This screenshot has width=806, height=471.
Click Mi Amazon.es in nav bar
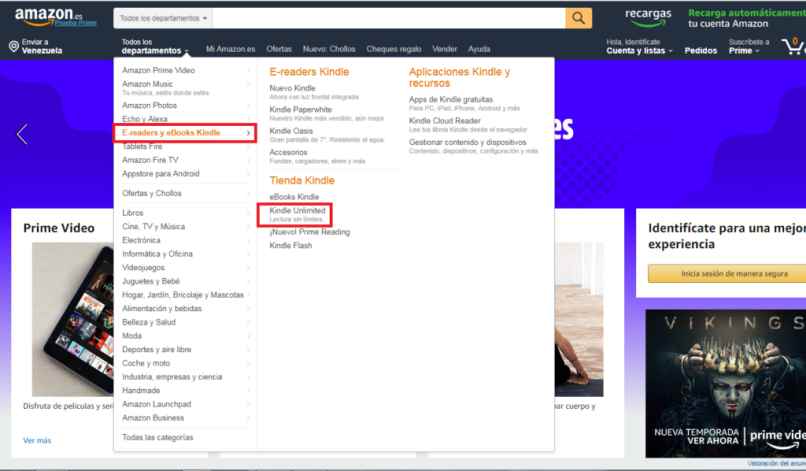click(x=230, y=49)
